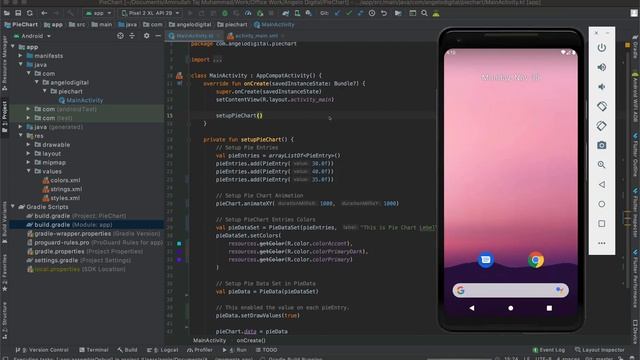Collapse the Gradle Scripts node

[x=13, y=207]
